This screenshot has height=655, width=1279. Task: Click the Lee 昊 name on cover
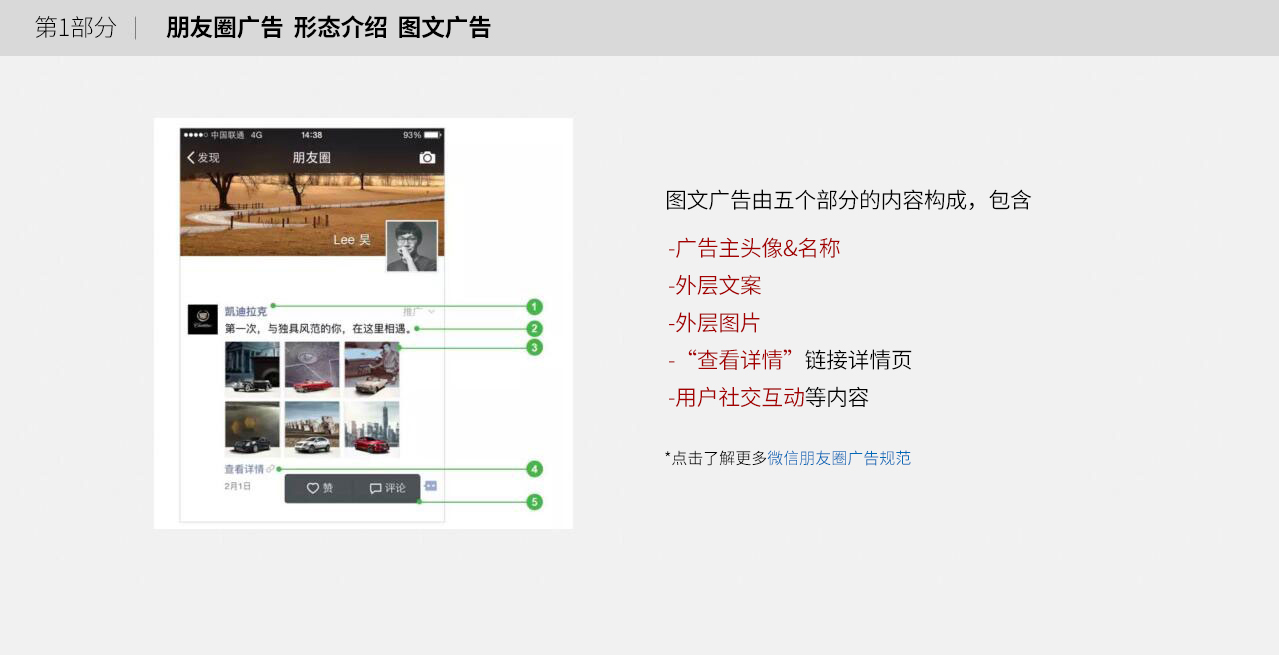[352, 240]
